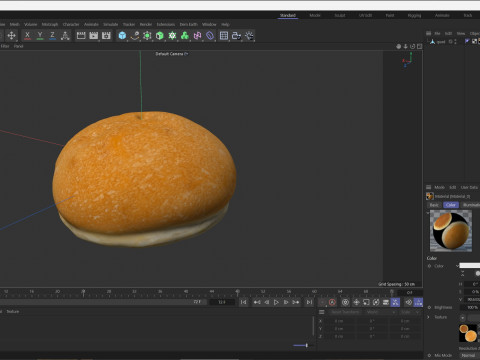Viewport: 480px width, 360px height.
Task: Click Render to Picture Viewer icon
Action: pyautogui.click(x=94, y=36)
